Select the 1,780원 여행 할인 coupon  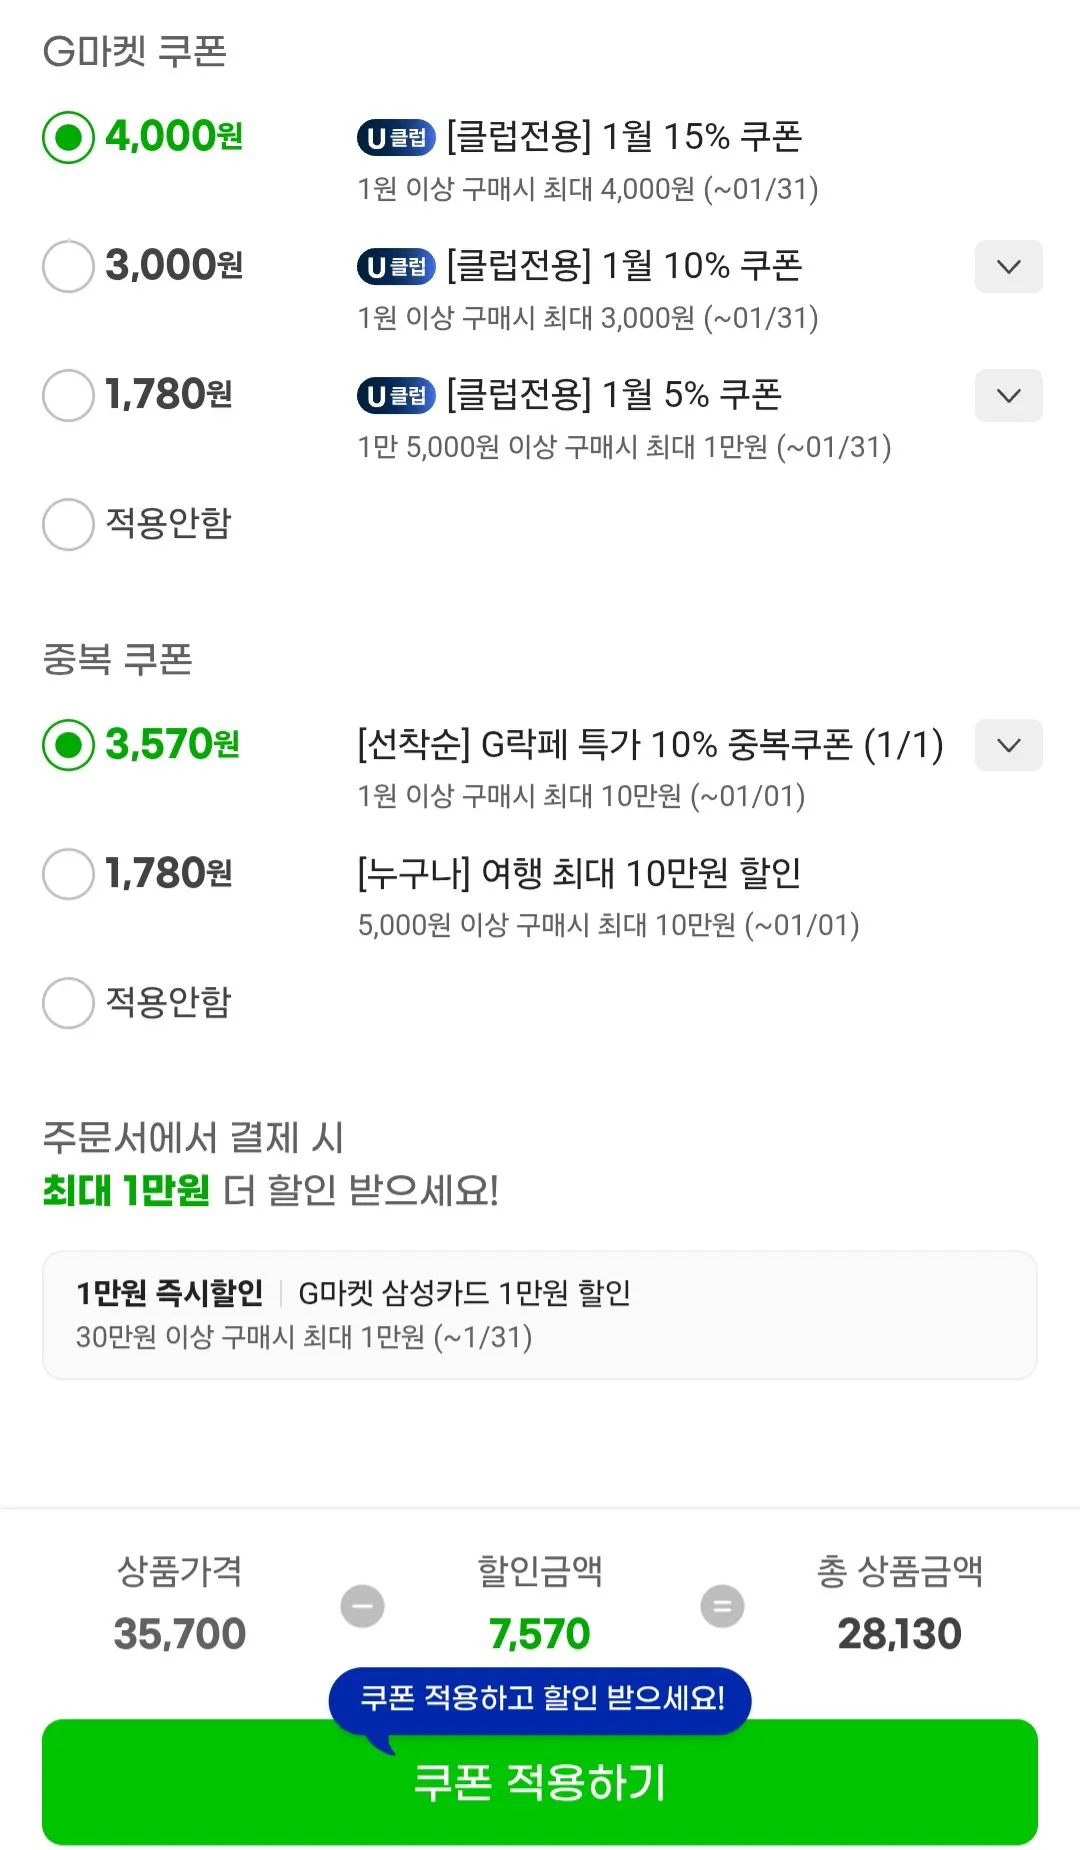68,874
